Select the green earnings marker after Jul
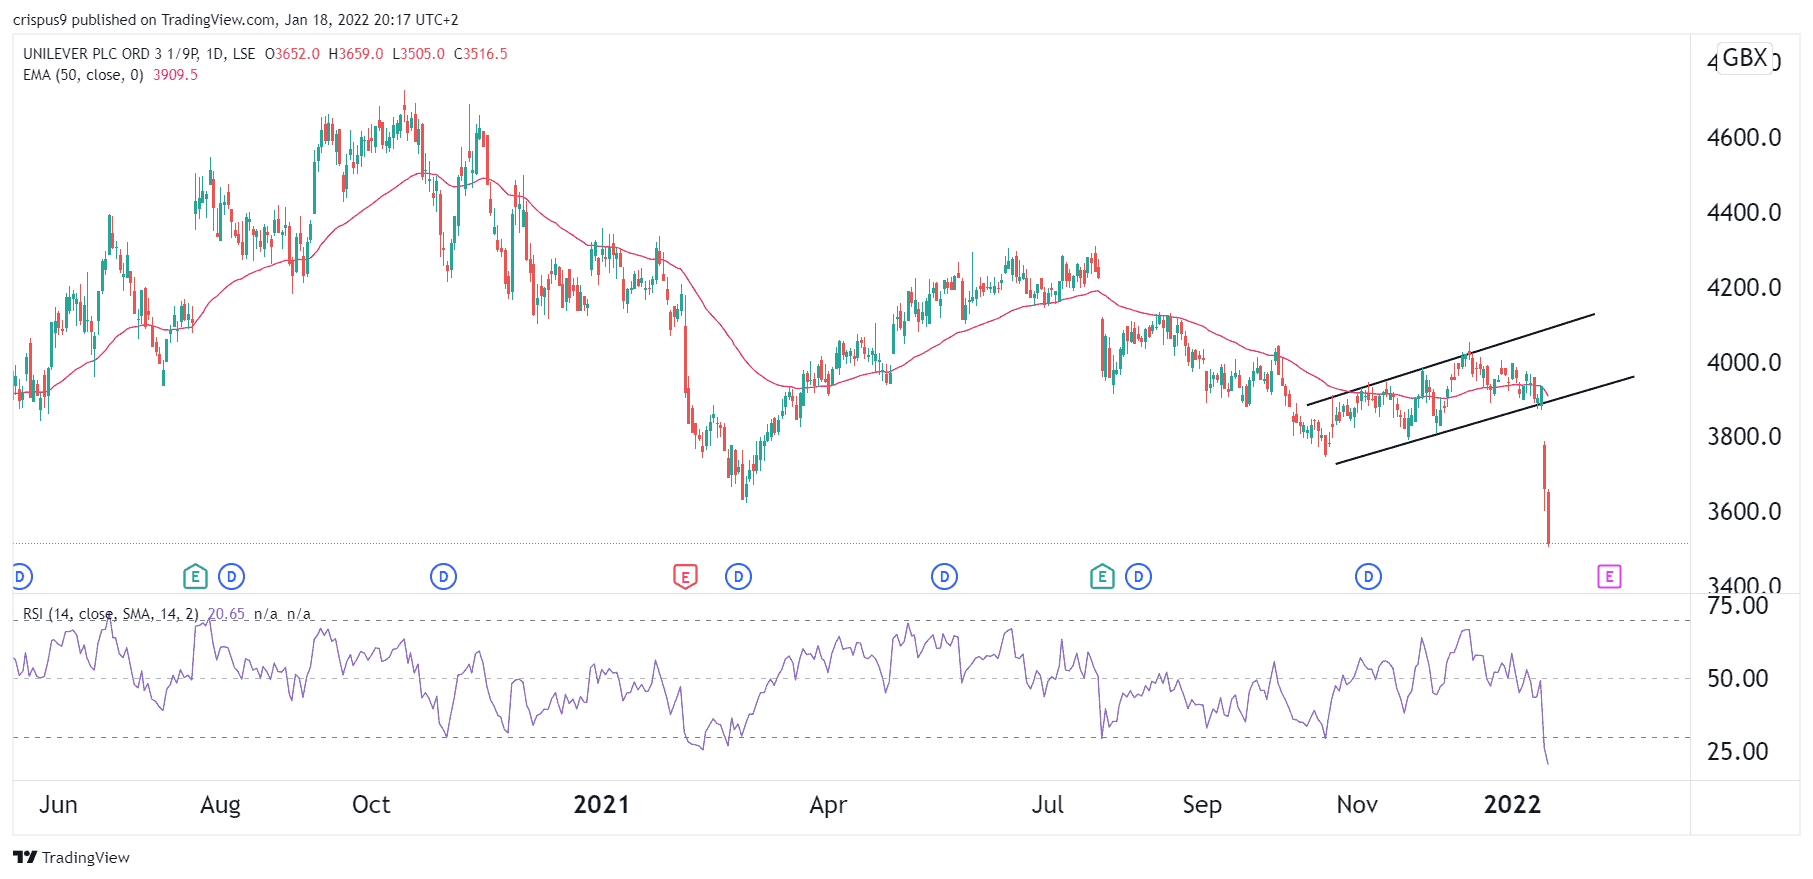 click(x=1101, y=576)
